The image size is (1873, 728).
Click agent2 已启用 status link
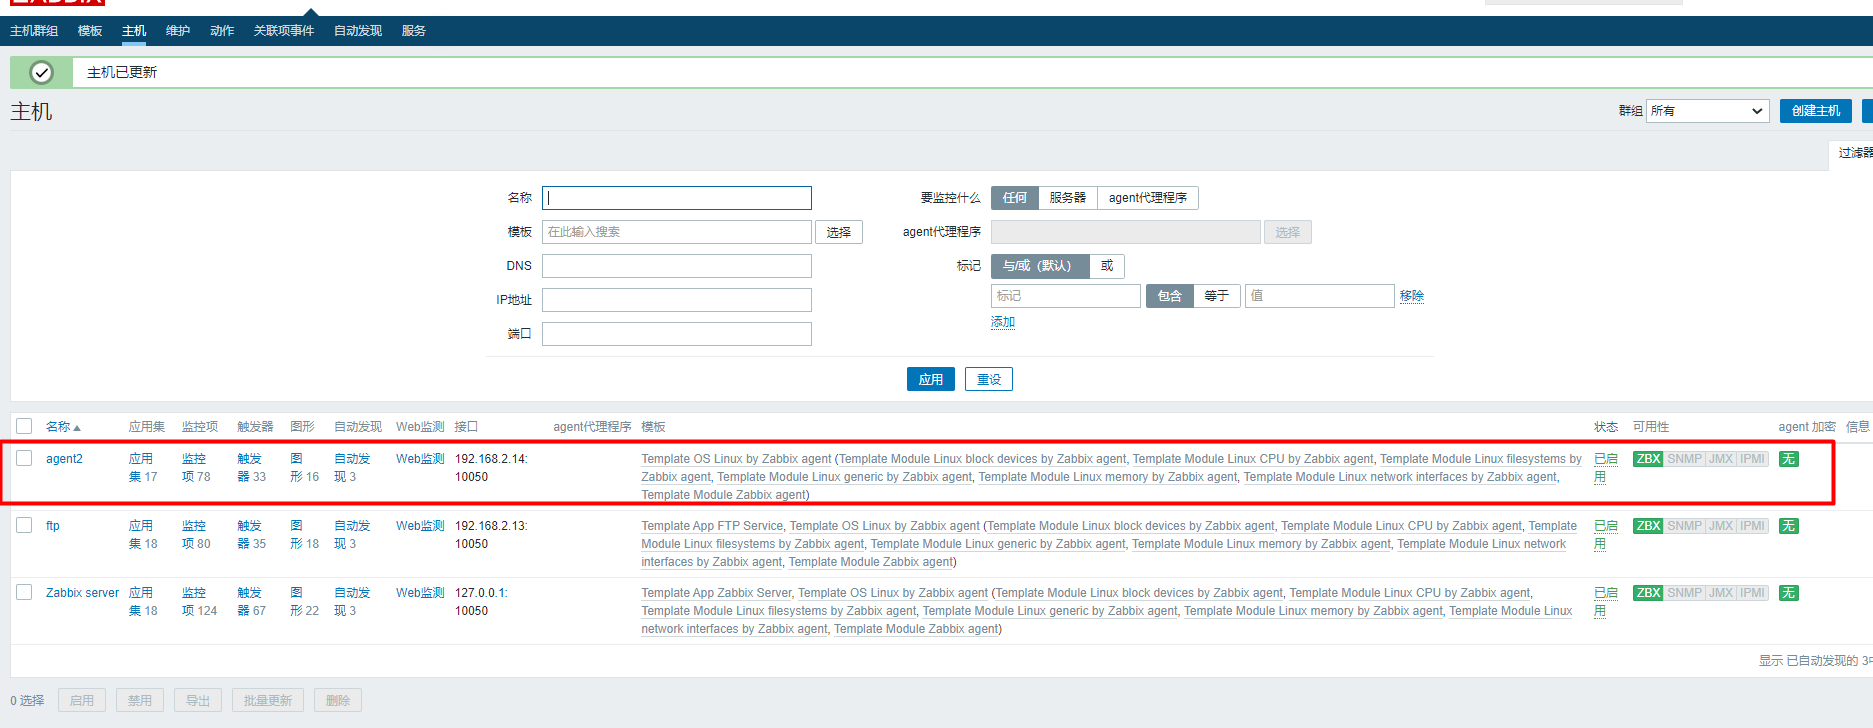[x=1606, y=468]
